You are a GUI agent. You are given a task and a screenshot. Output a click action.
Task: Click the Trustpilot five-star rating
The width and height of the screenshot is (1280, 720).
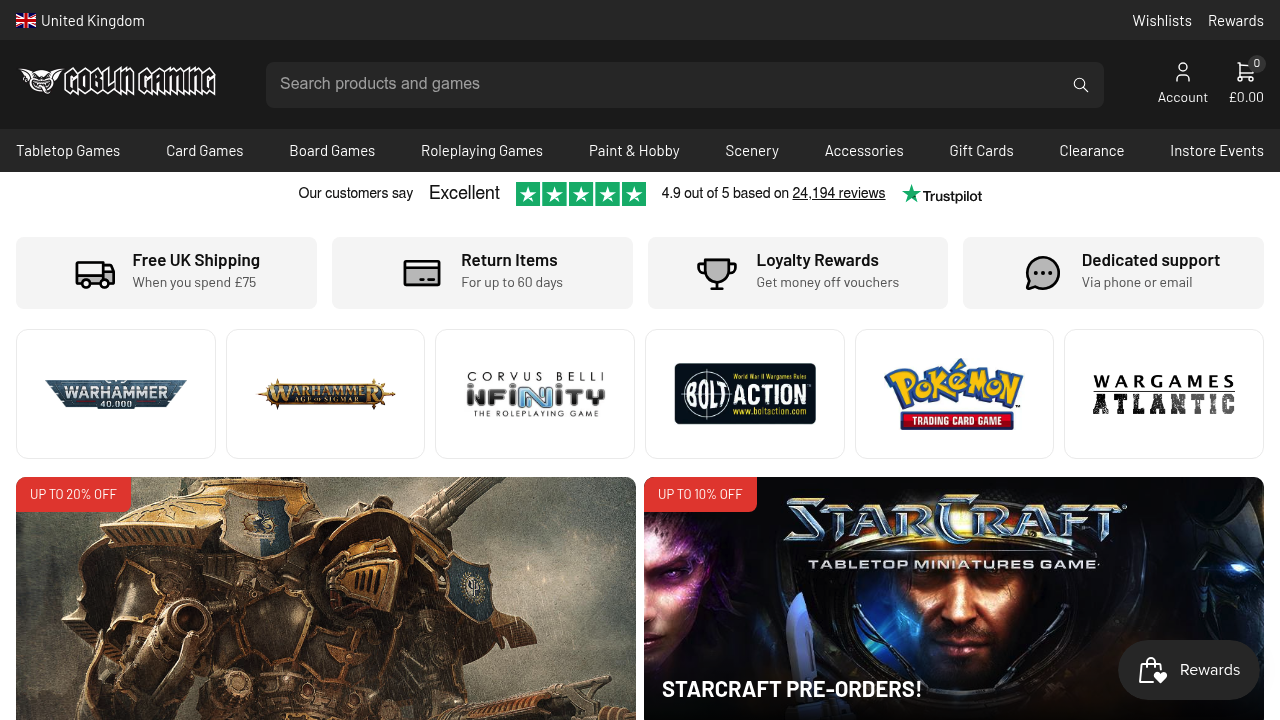tap(581, 194)
